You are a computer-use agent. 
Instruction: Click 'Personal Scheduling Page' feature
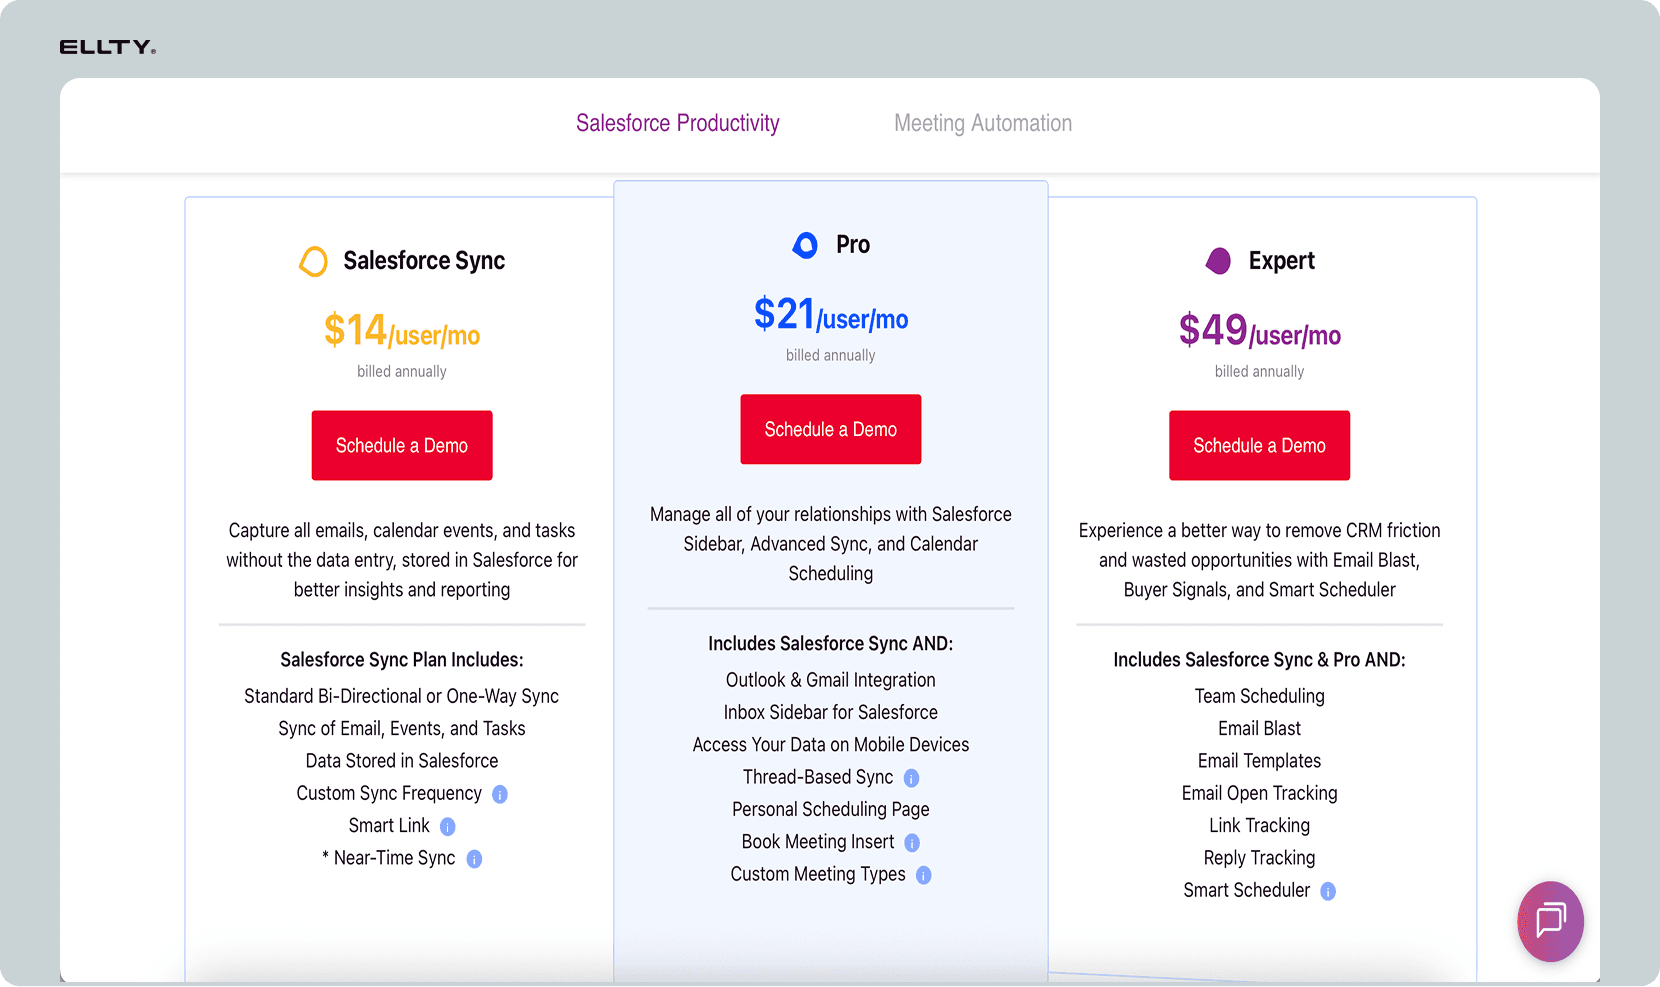click(x=831, y=810)
